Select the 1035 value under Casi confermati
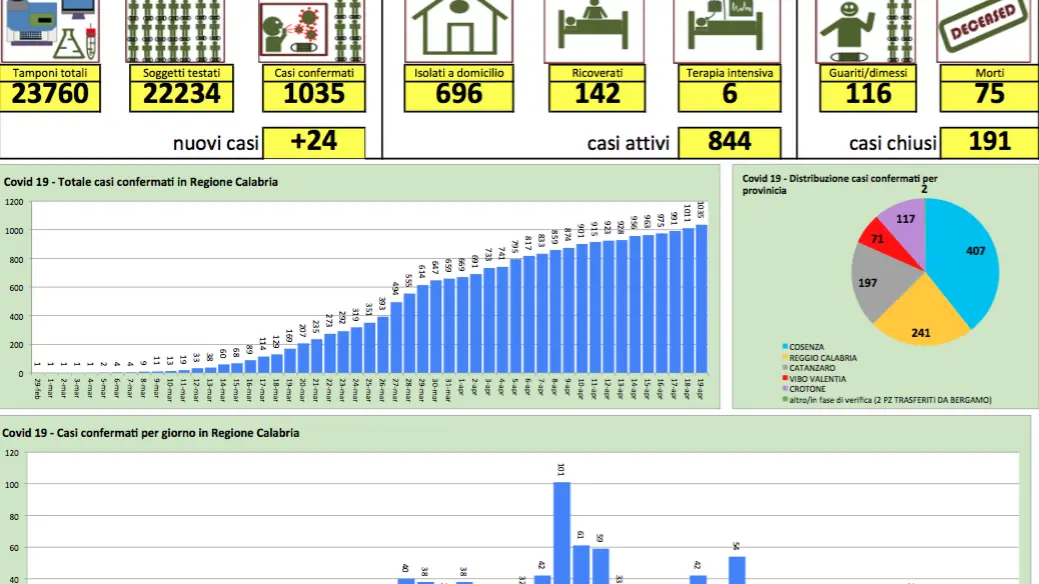This screenshot has height=584, width=1039. point(314,95)
